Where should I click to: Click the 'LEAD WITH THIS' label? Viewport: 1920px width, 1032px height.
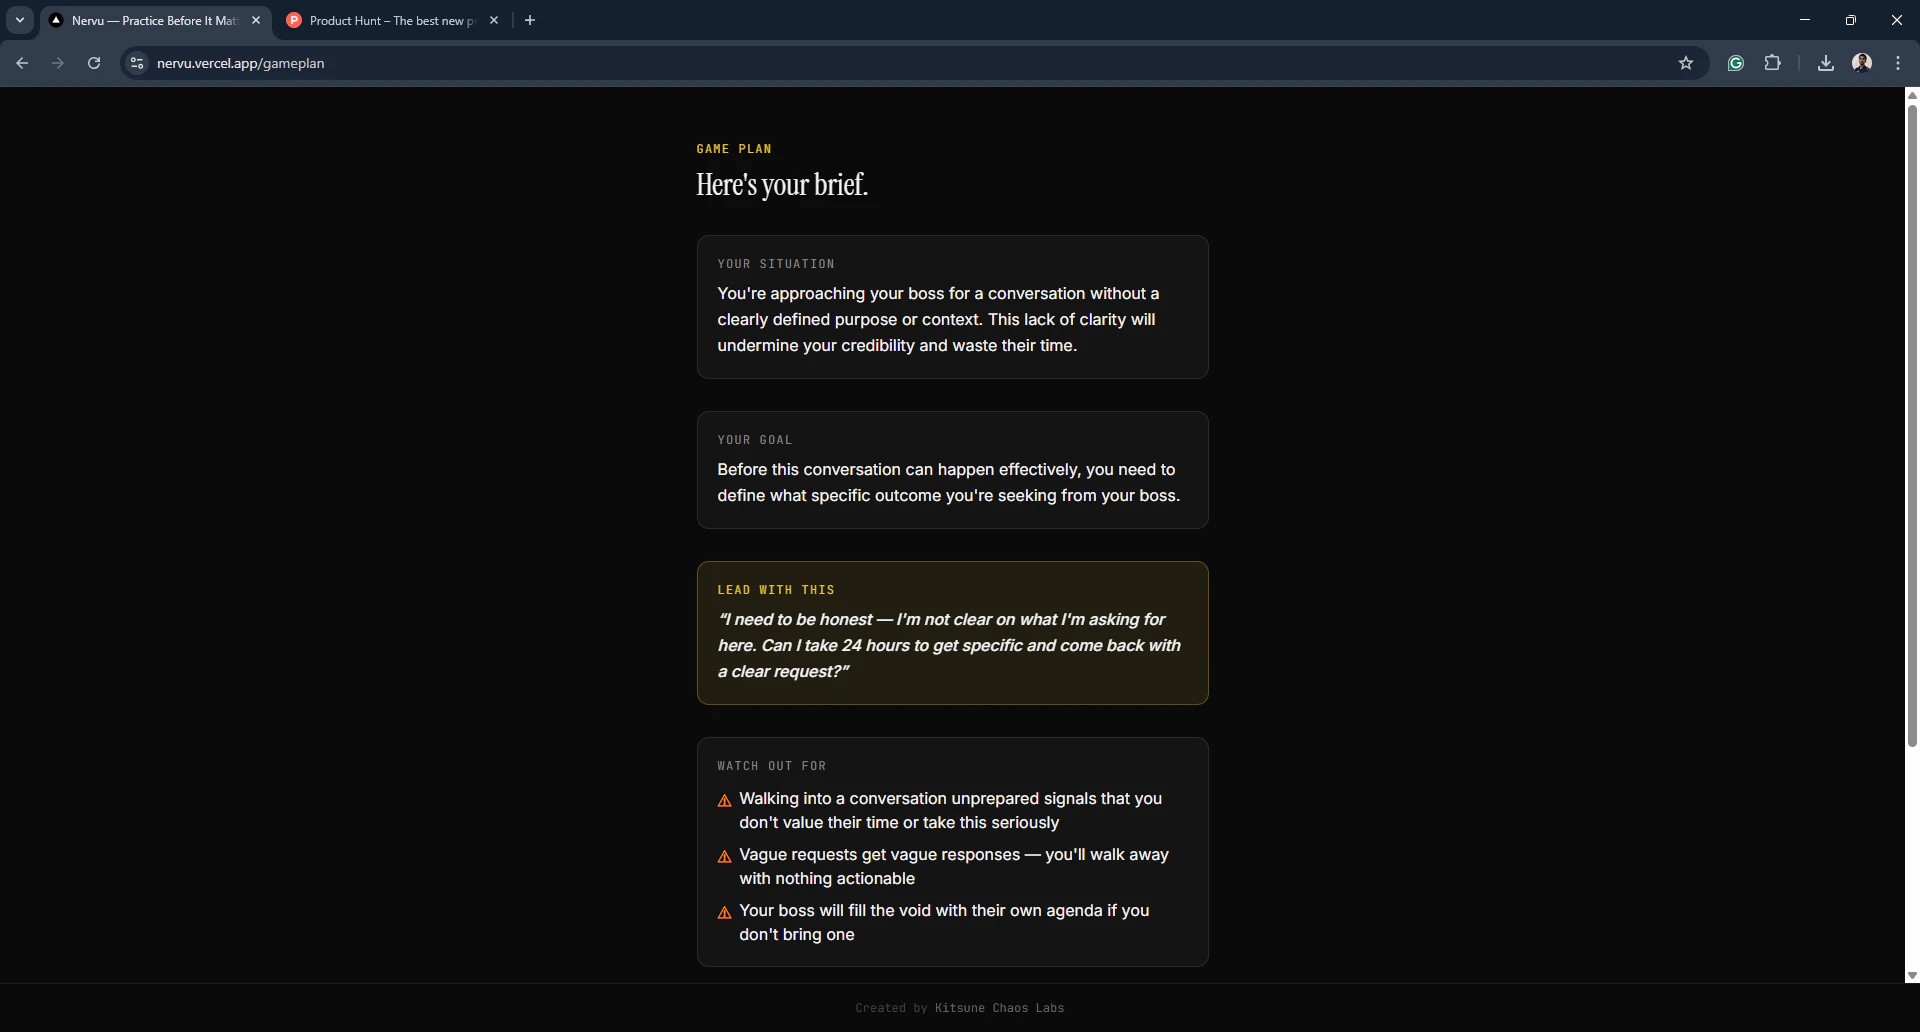[776, 590]
